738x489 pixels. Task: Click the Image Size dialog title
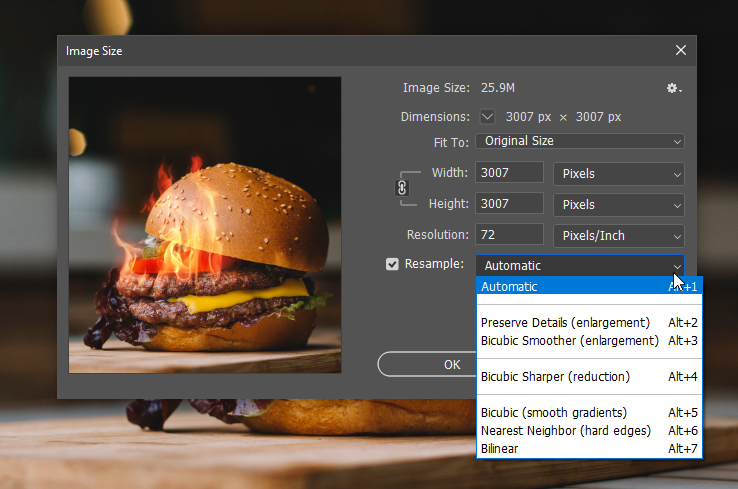(94, 51)
